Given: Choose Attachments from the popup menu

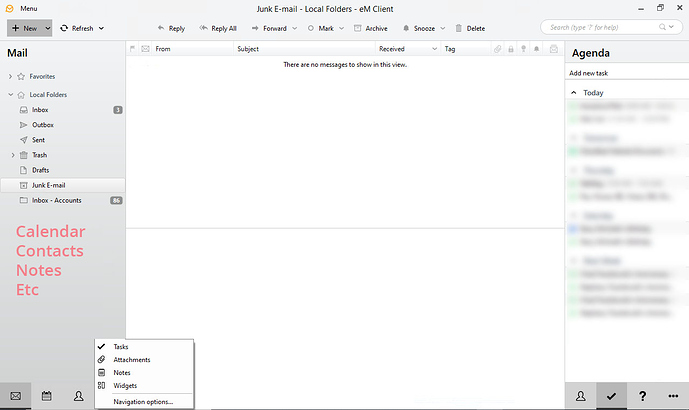Looking at the screenshot, I should (x=144, y=359).
